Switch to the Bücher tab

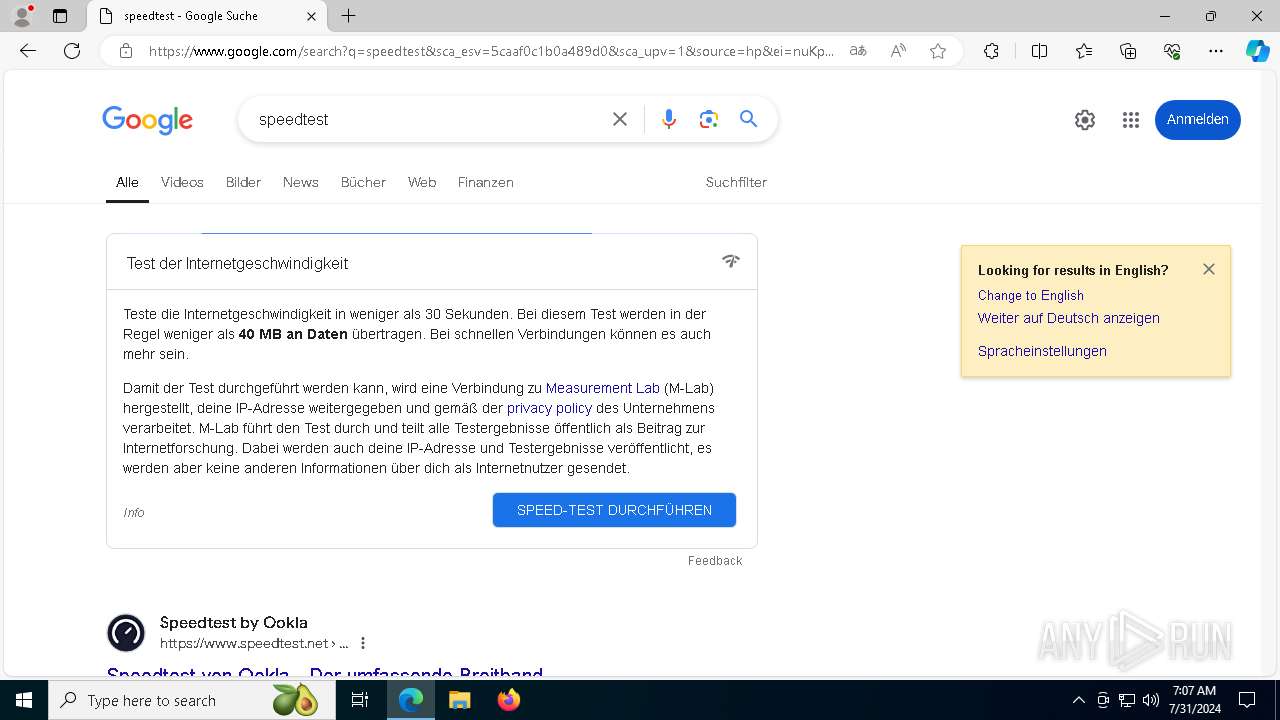coord(363,182)
